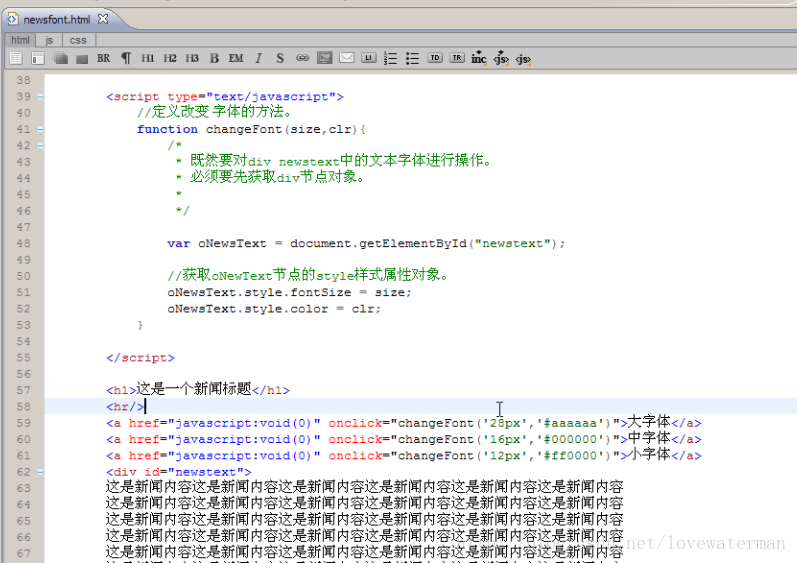Insert a numbered ordered list
The height and width of the screenshot is (563, 797).
(390, 58)
